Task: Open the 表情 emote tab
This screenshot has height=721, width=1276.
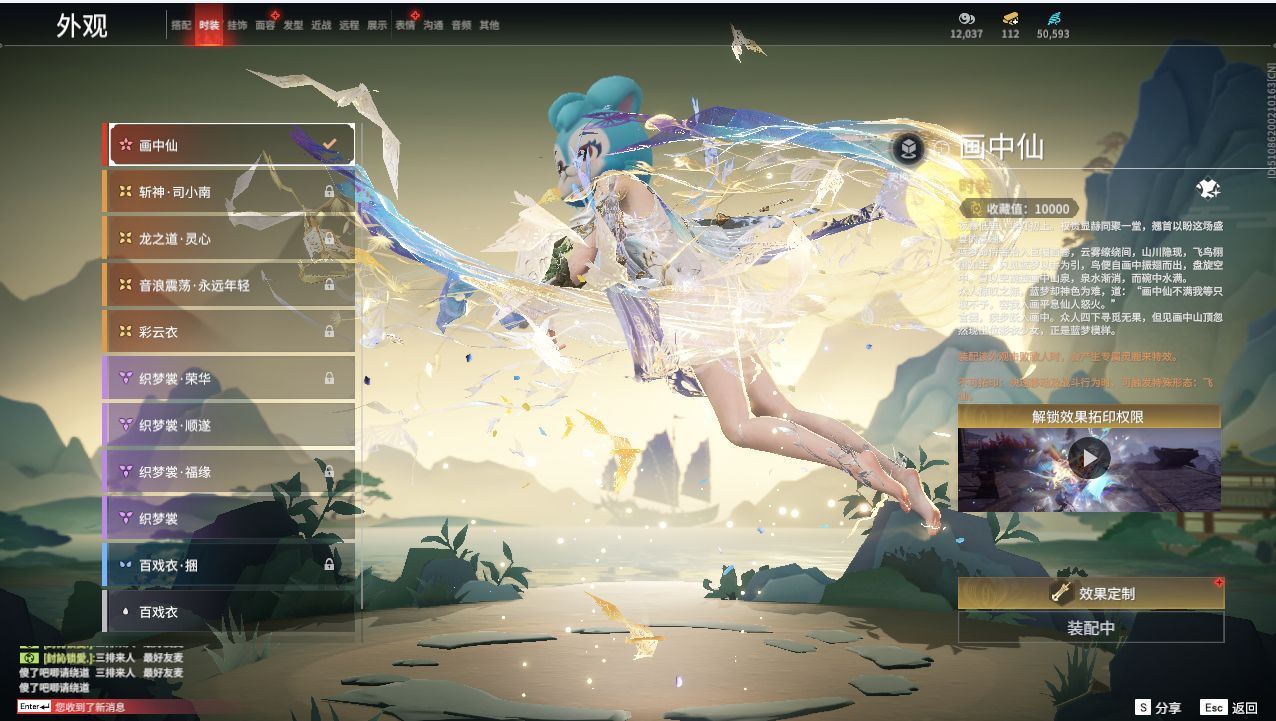Action: click(x=405, y=25)
